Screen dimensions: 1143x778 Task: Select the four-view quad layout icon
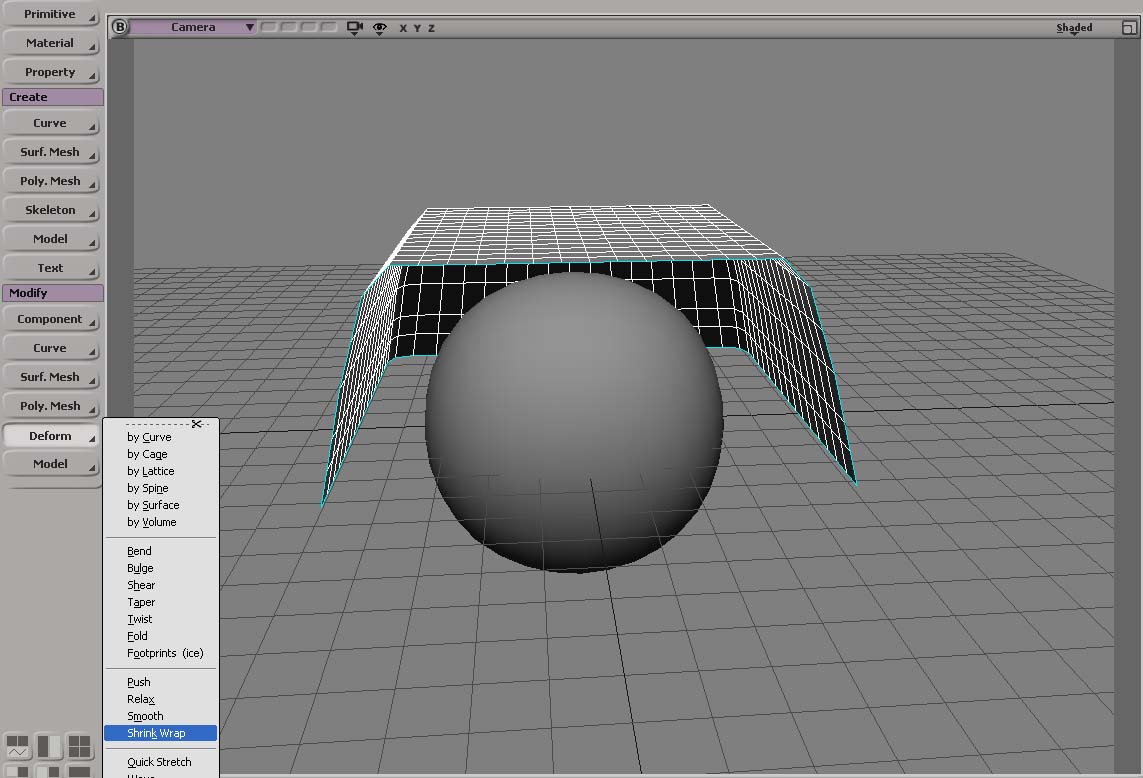click(x=79, y=746)
